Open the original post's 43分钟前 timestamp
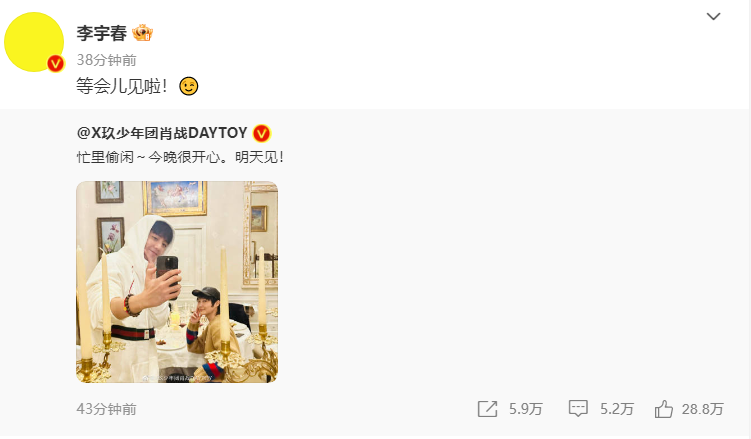Image resolution: width=751 pixels, height=439 pixels. tap(106, 409)
